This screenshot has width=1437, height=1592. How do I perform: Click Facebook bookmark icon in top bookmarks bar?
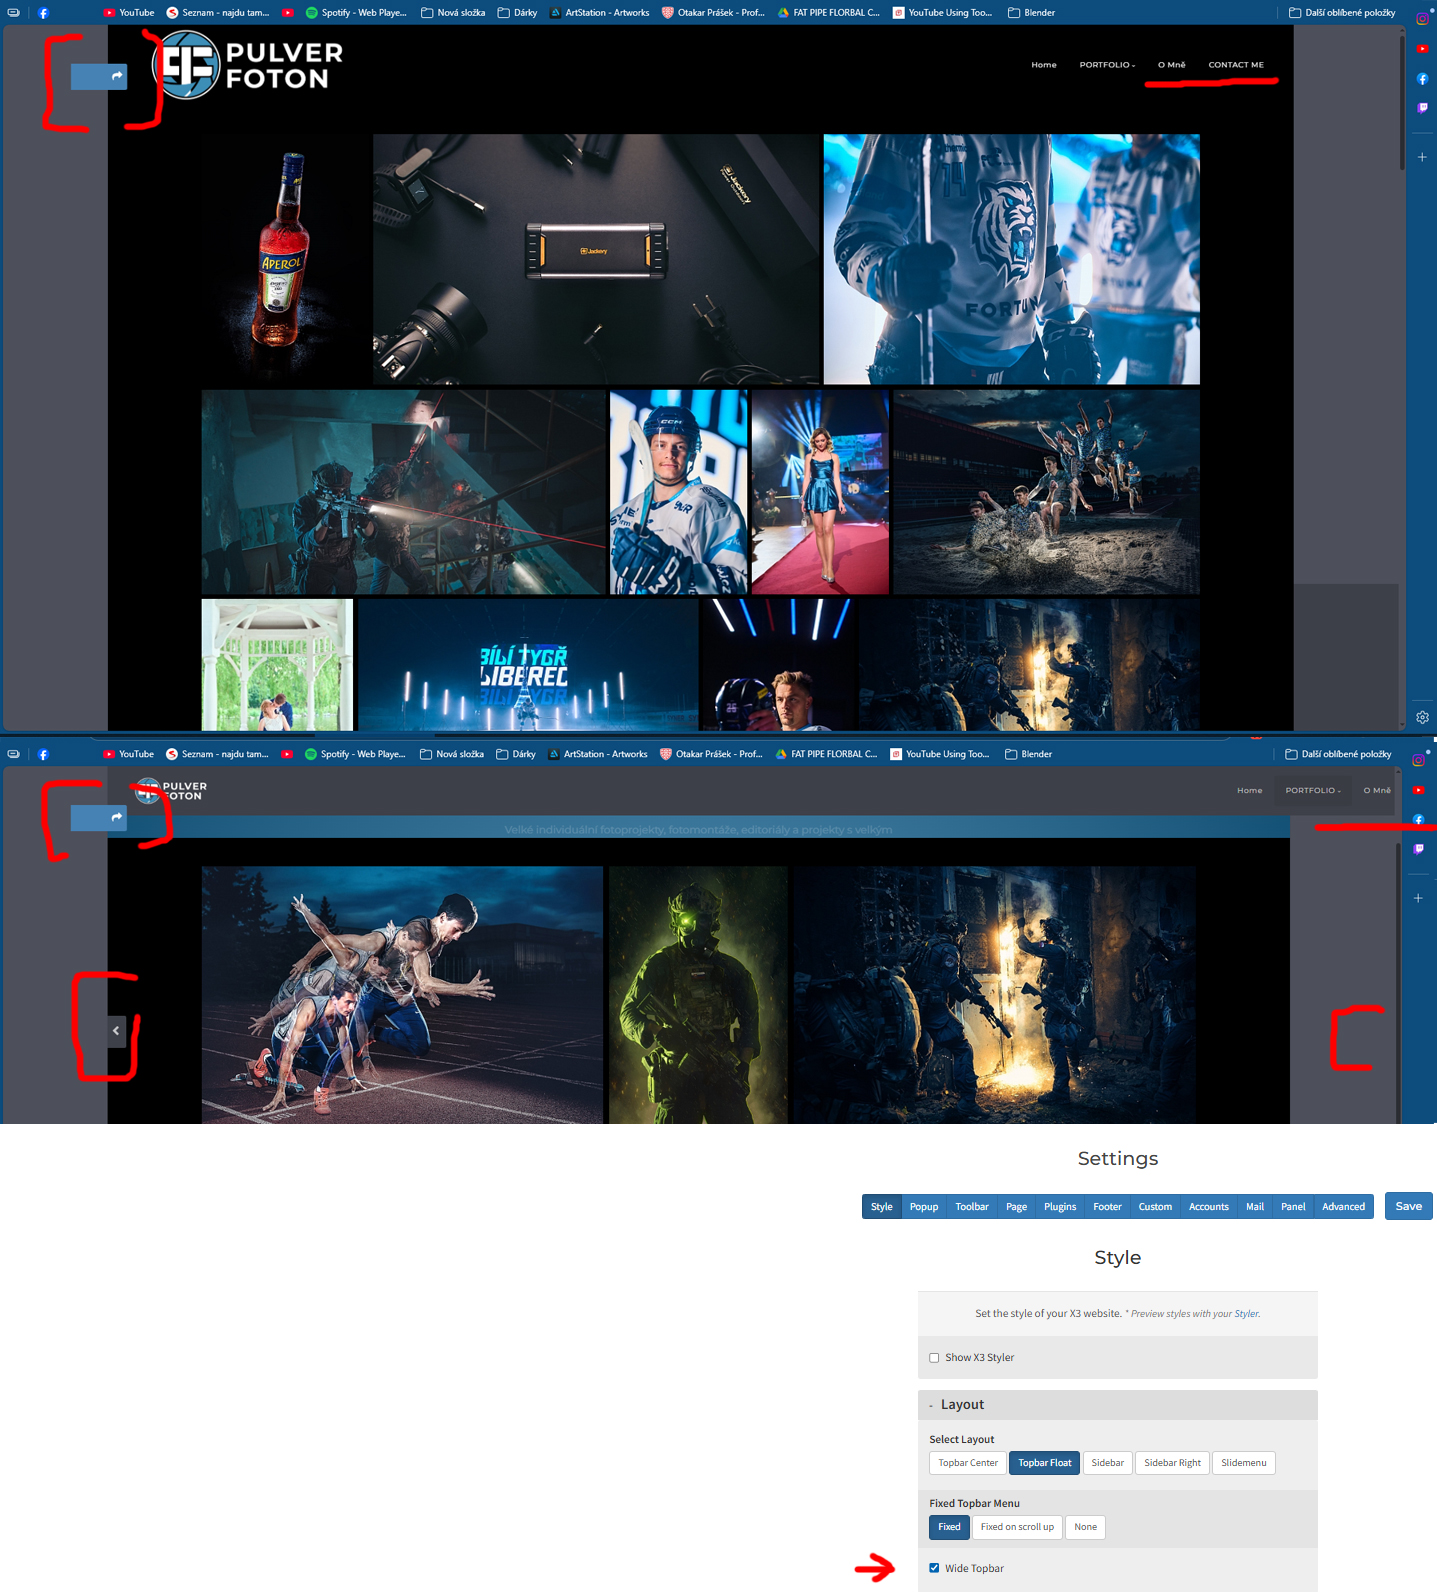pyautogui.click(x=43, y=13)
